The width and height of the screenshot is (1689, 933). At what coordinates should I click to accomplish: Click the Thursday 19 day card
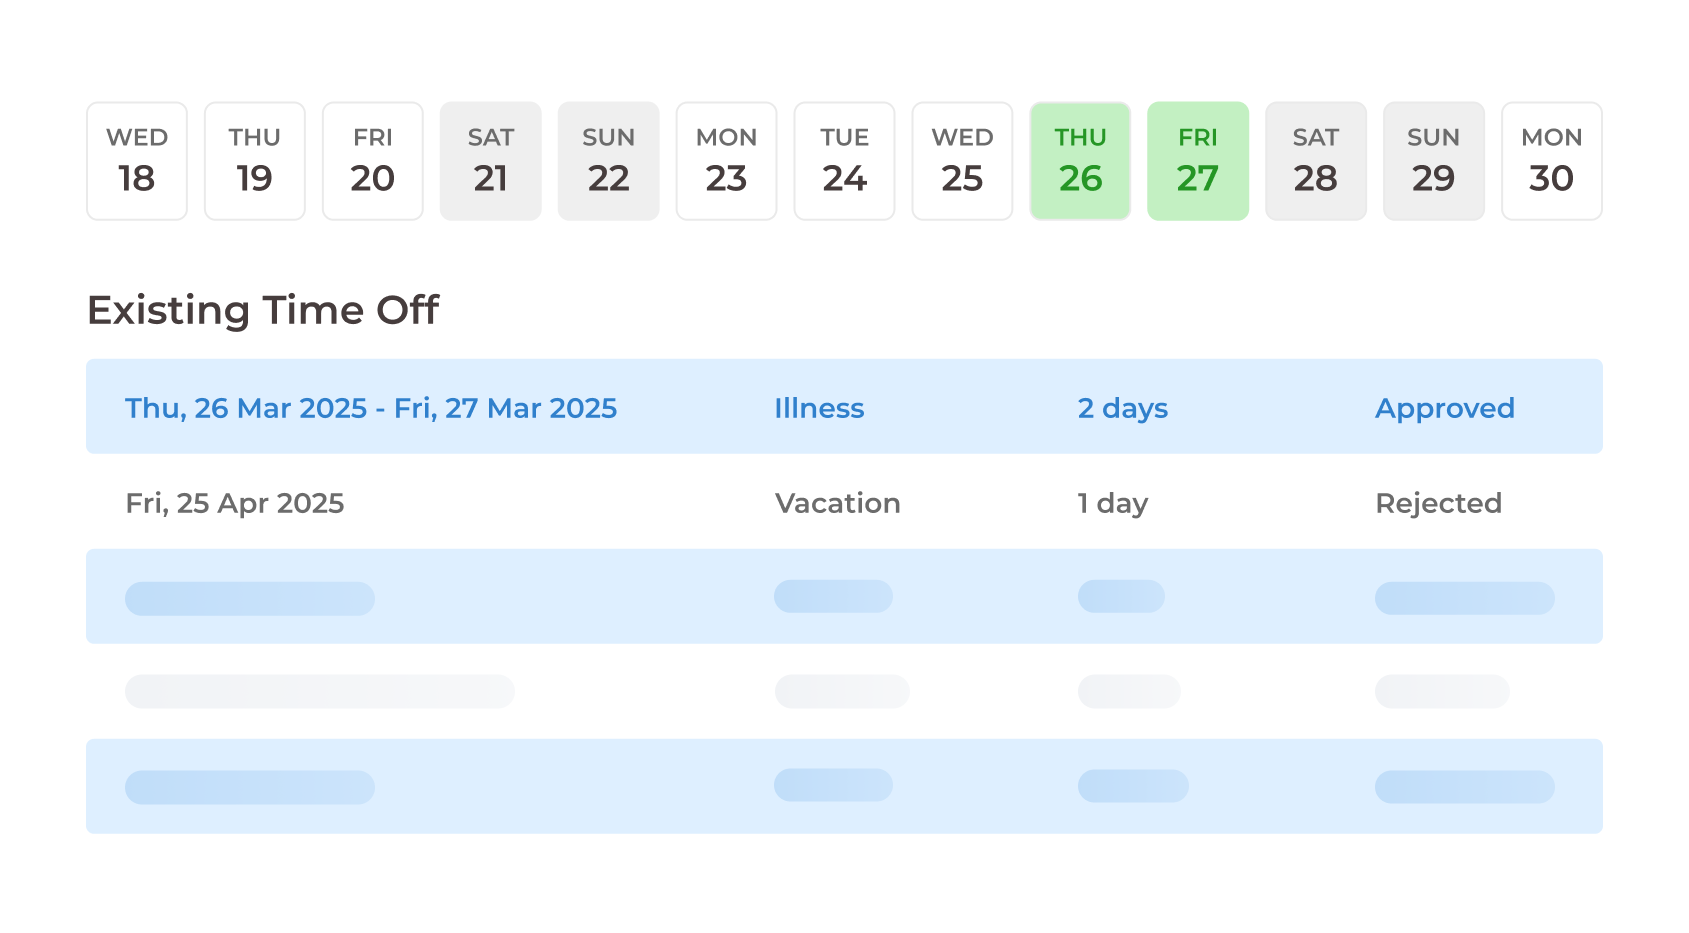pyautogui.click(x=255, y=161)
